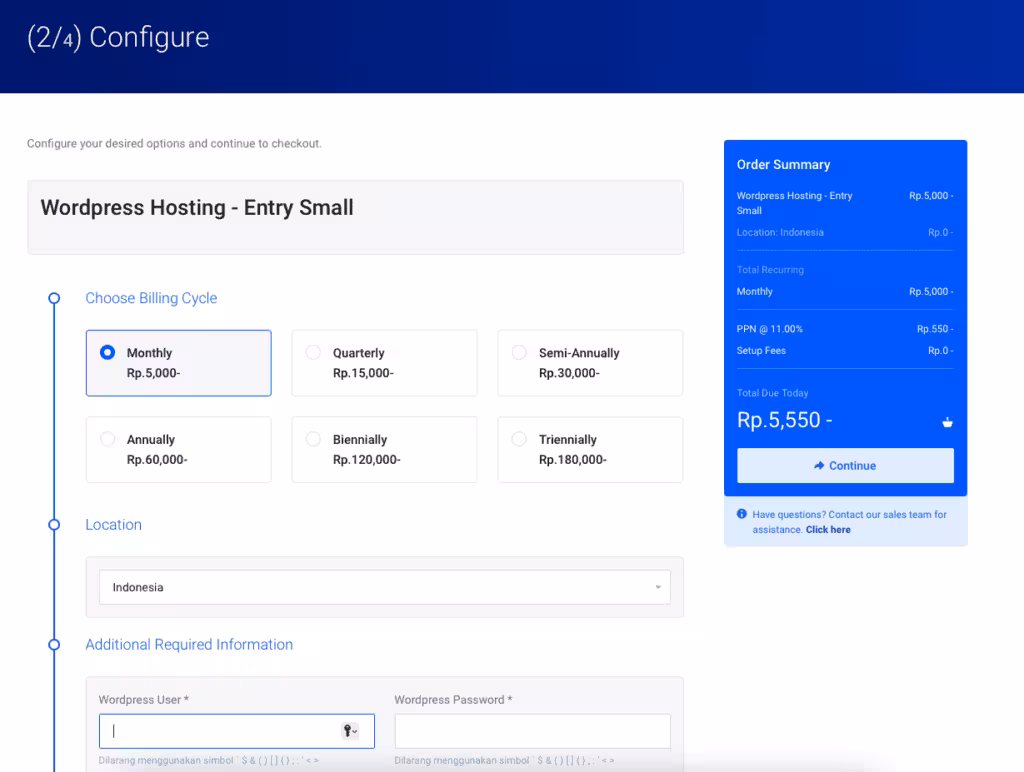This screenshot has height=772, width=1024.
Task: Click the '(2/4) Configure' page header
Action: (x=118, y=37)
